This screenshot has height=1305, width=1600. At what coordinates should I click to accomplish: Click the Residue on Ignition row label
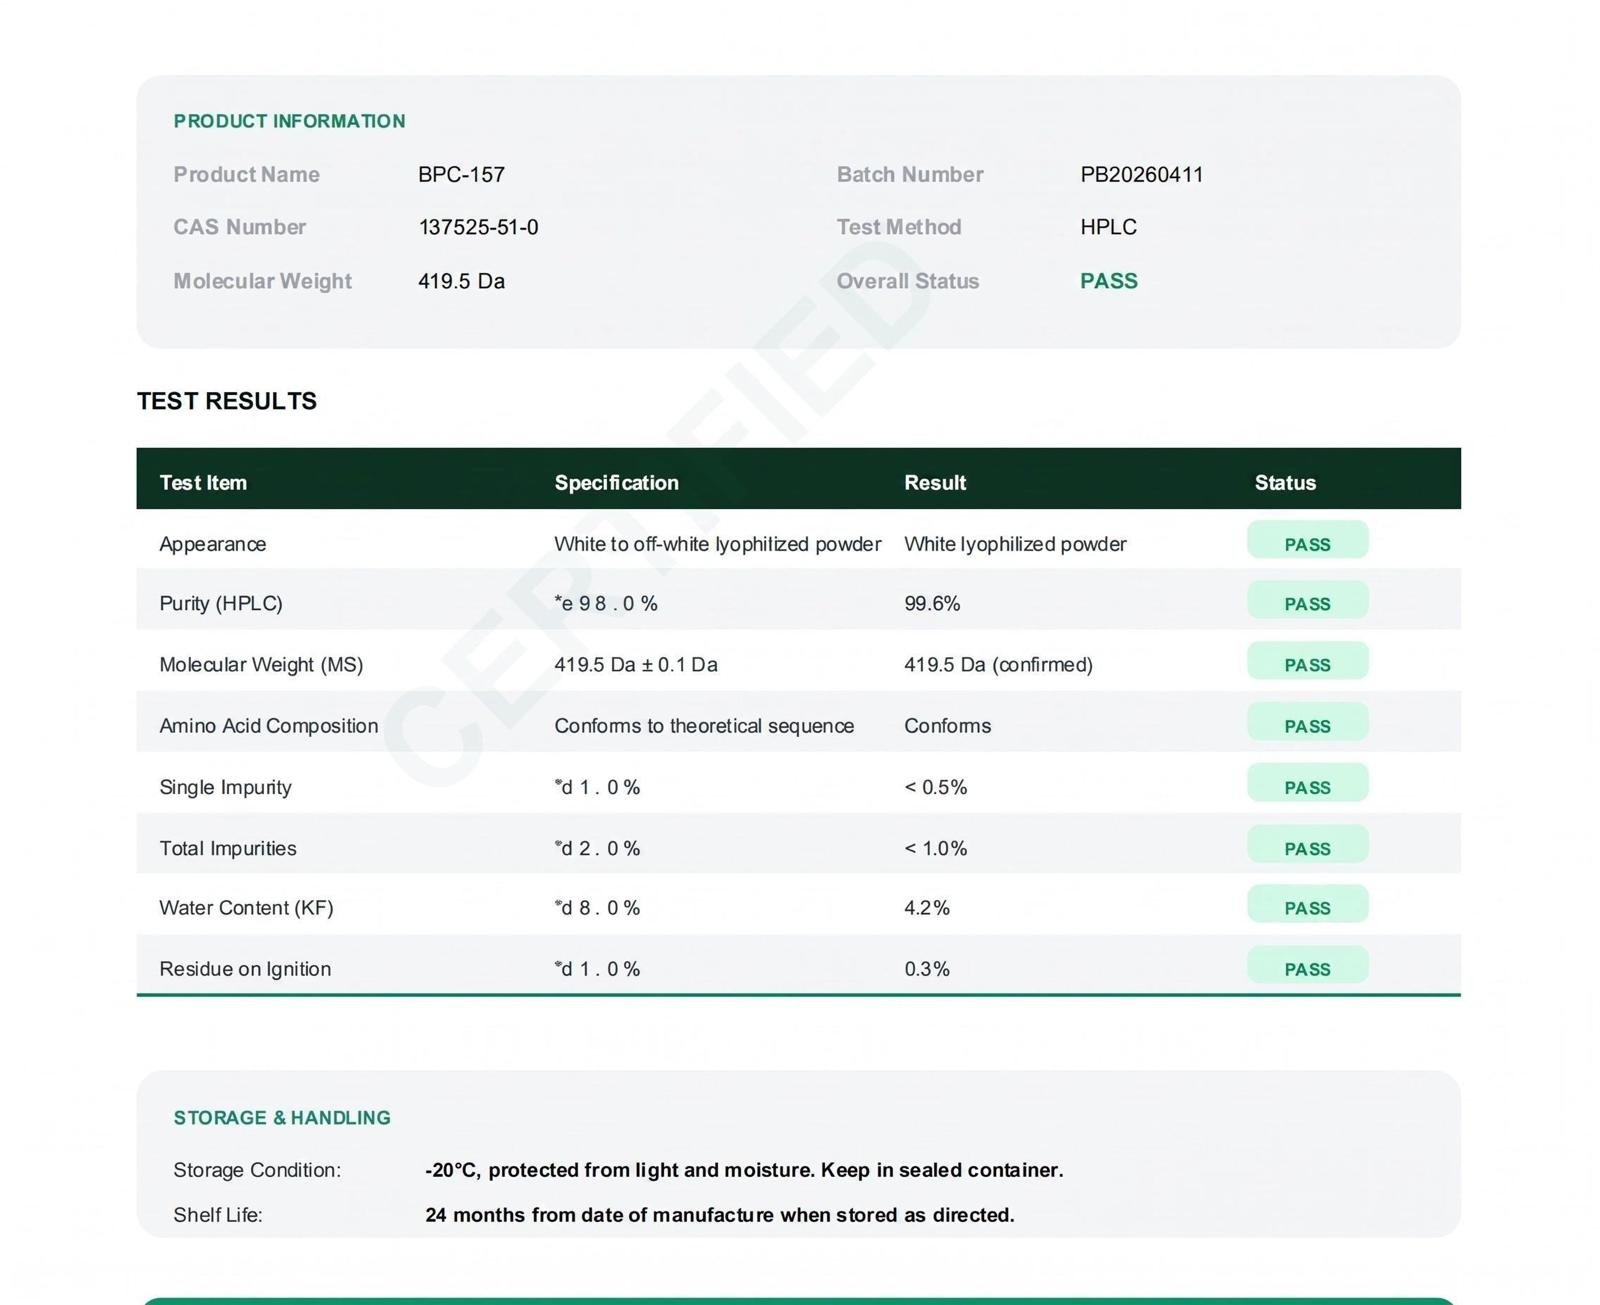pos(245,969)
